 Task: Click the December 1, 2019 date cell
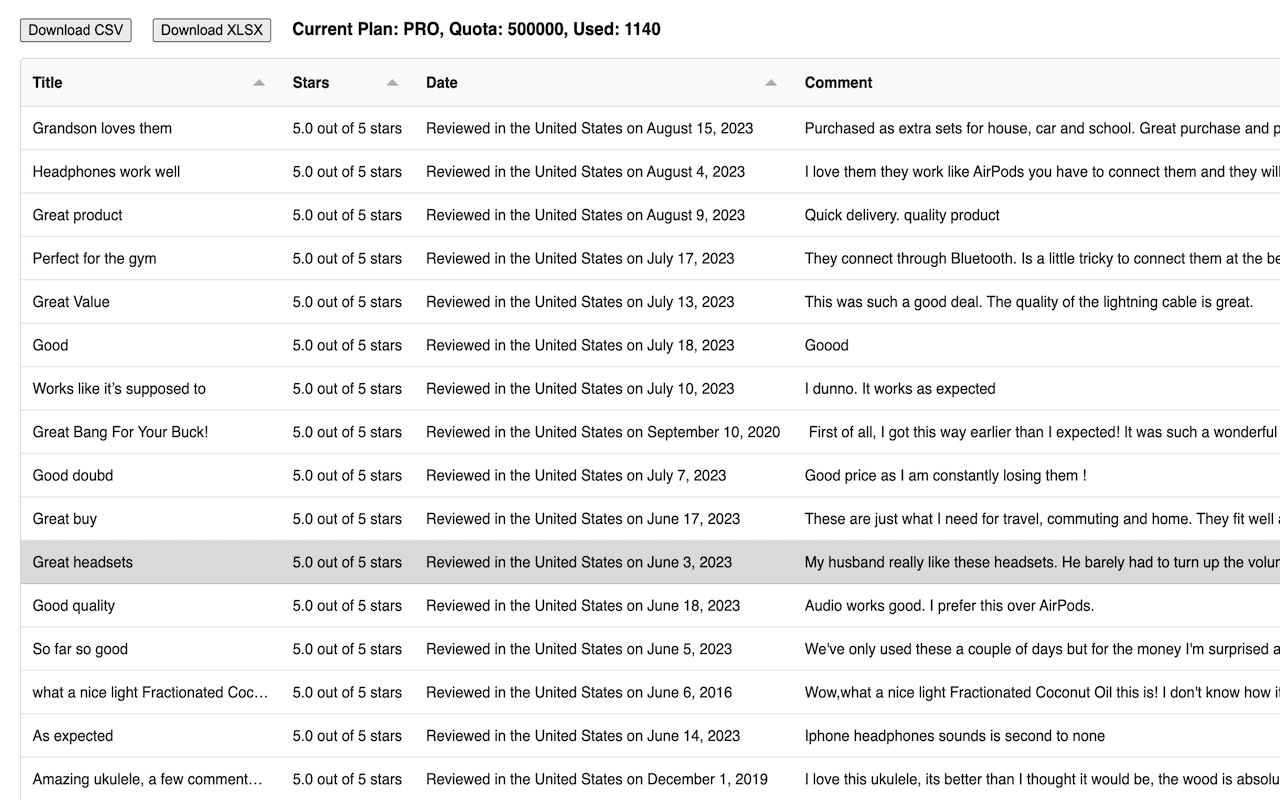[x=597, y=779]
